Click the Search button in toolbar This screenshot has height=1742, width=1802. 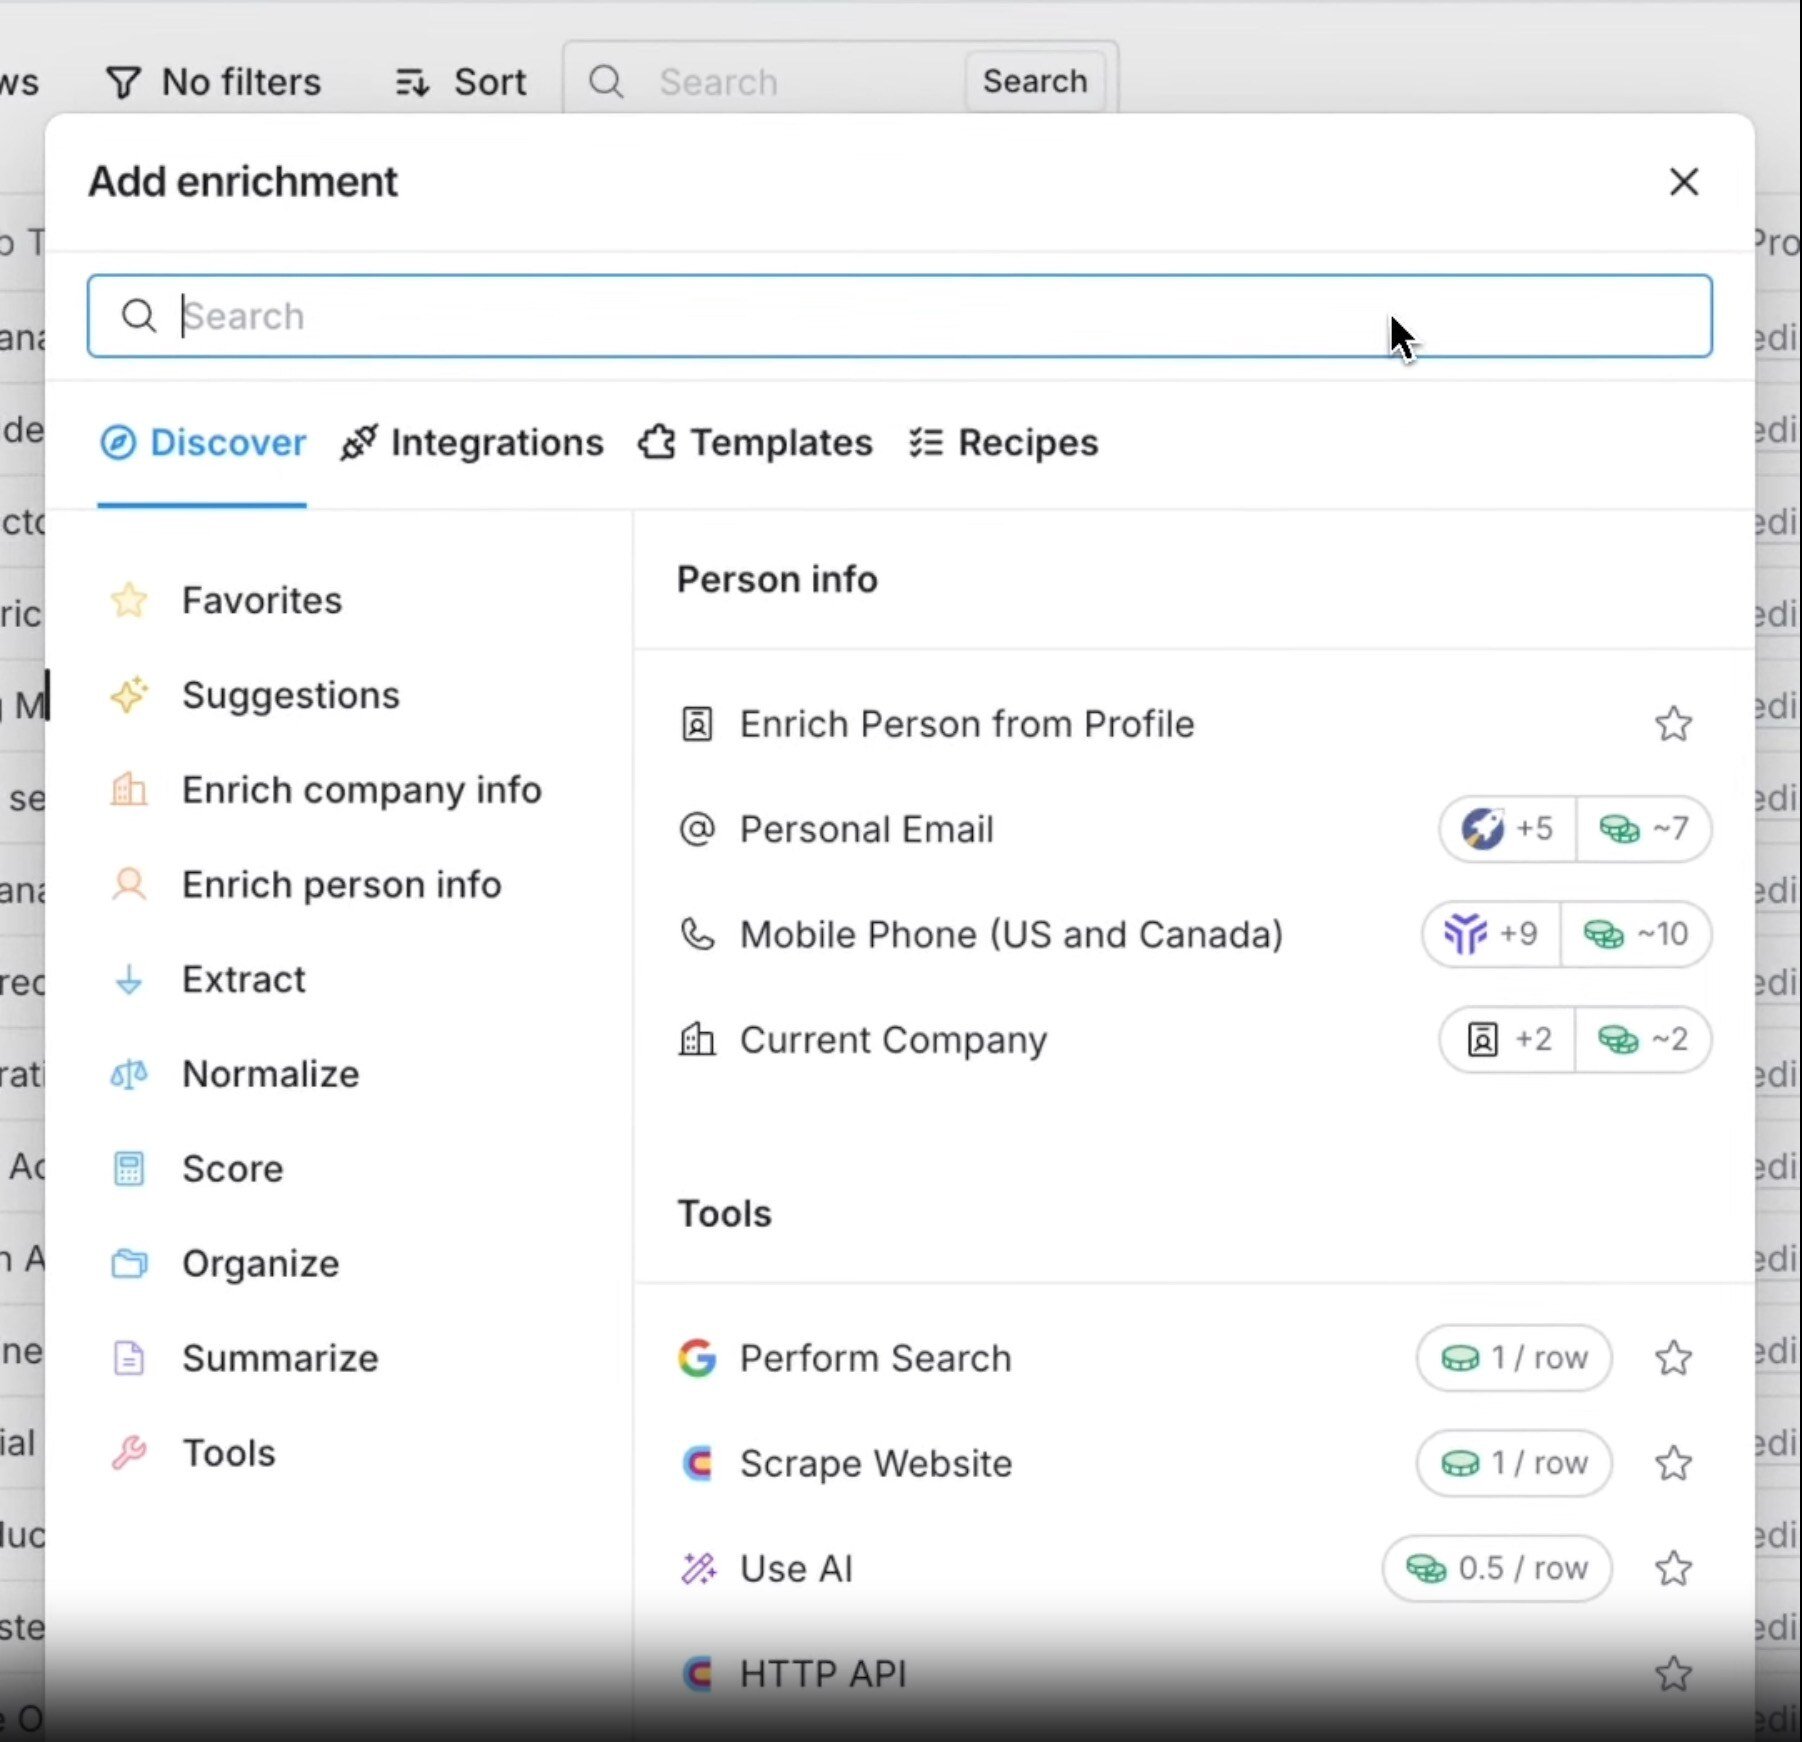[1034, 81]
